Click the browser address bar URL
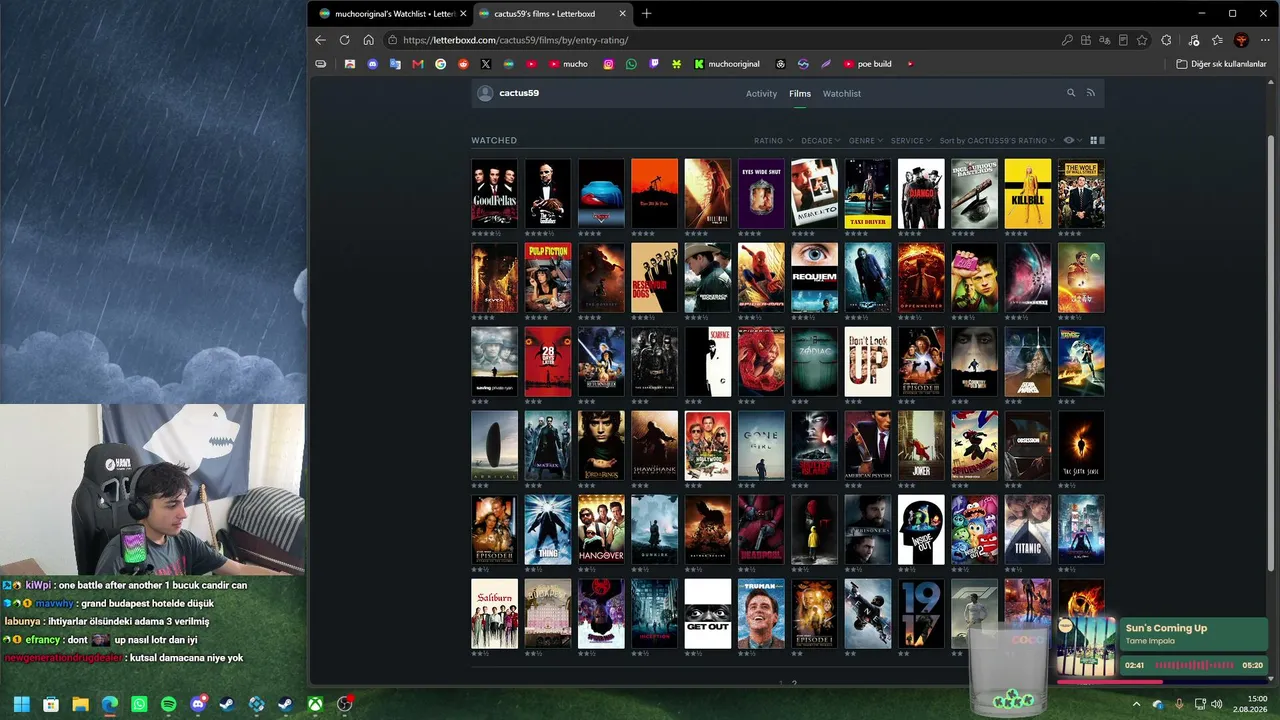The height and width of the screenshot is (720, 1280). coord(516,40)
